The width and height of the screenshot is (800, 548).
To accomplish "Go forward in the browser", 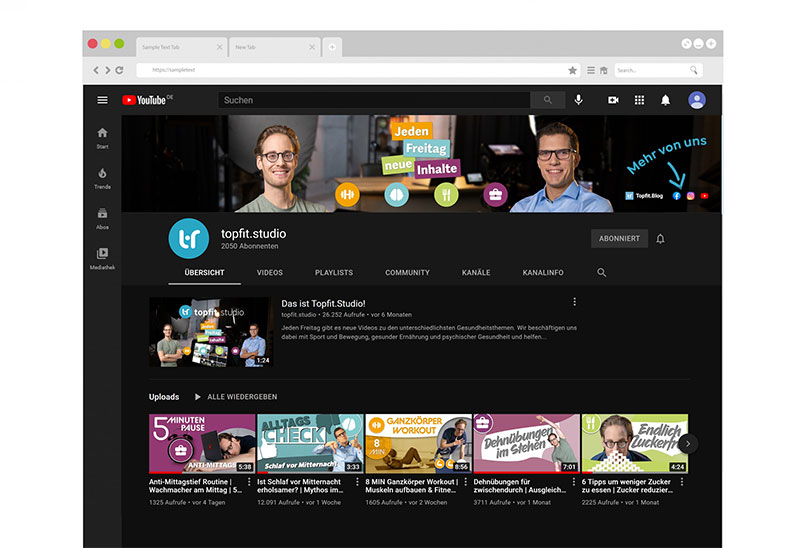I will tap(108, 70).
